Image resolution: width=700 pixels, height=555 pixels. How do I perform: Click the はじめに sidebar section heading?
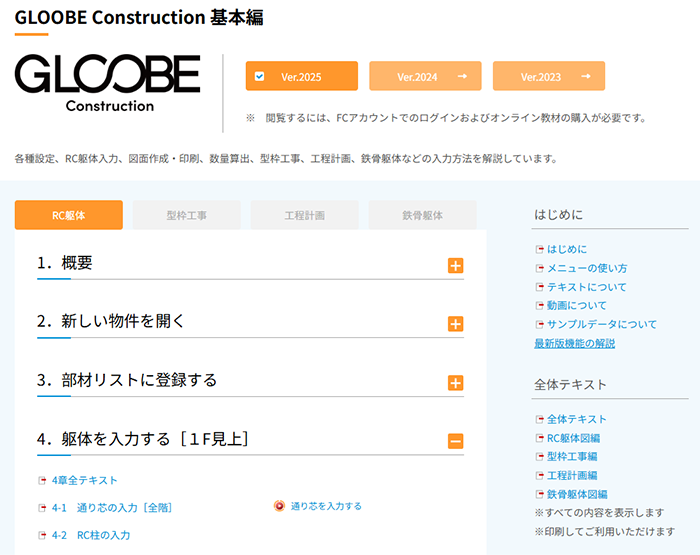click(558, 215)
